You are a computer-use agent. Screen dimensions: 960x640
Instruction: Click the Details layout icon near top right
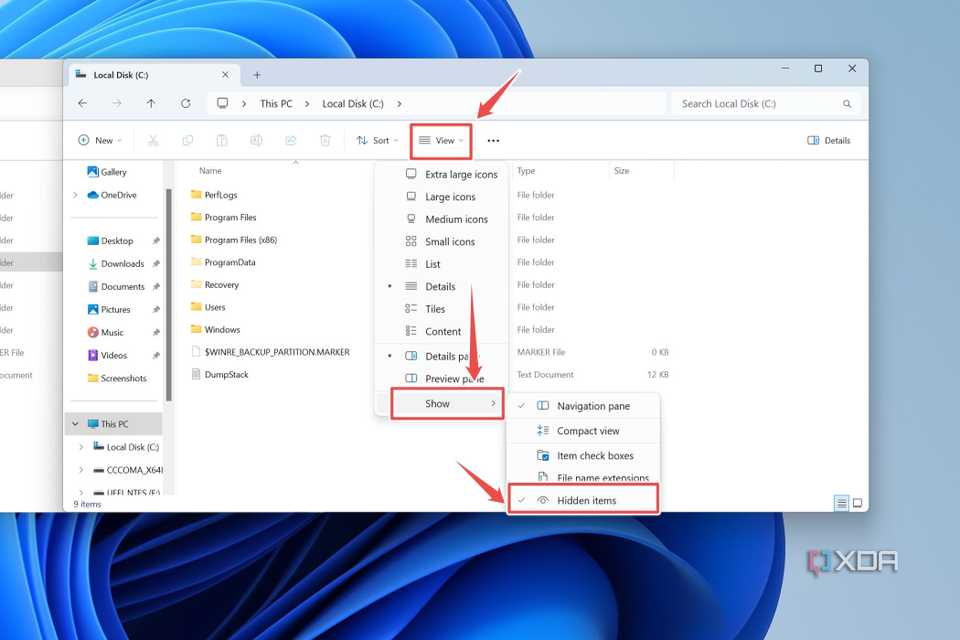[828, 140]
